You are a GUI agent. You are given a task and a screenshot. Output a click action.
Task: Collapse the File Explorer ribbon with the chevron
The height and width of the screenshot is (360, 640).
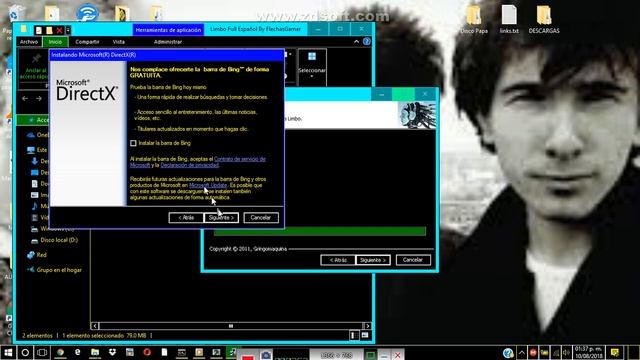(x=356, y=42)
